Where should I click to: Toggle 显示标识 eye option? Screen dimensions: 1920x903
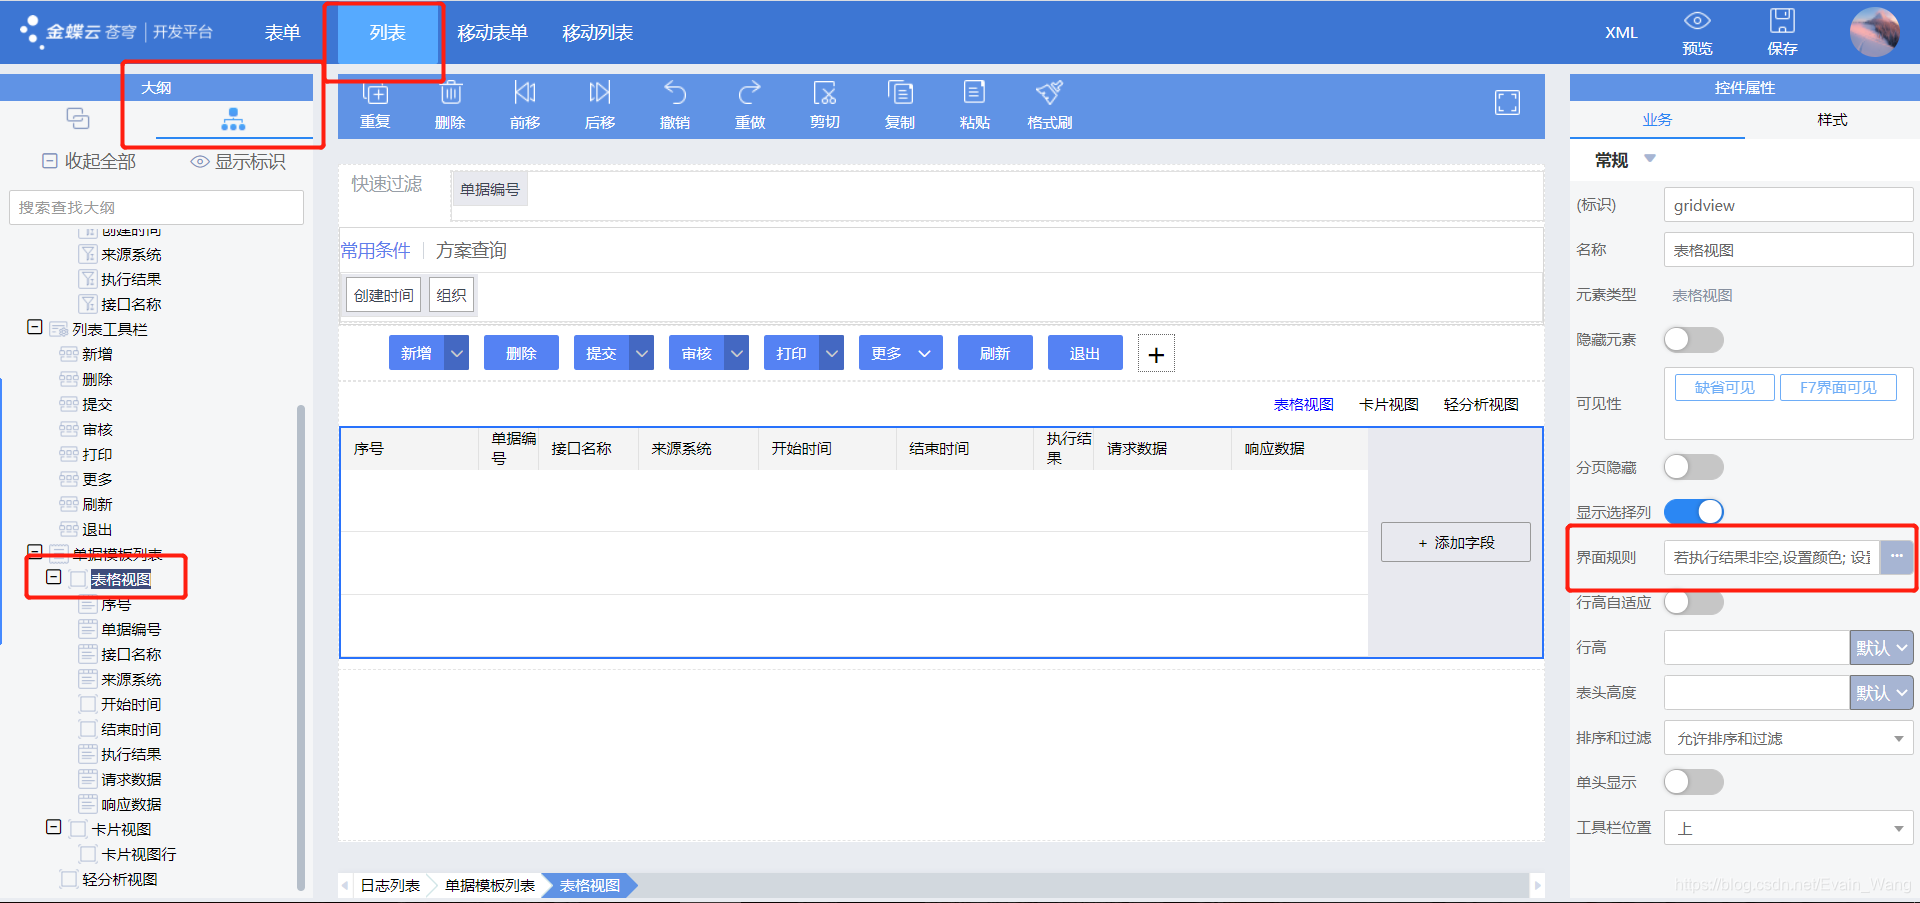pos(200,161)
